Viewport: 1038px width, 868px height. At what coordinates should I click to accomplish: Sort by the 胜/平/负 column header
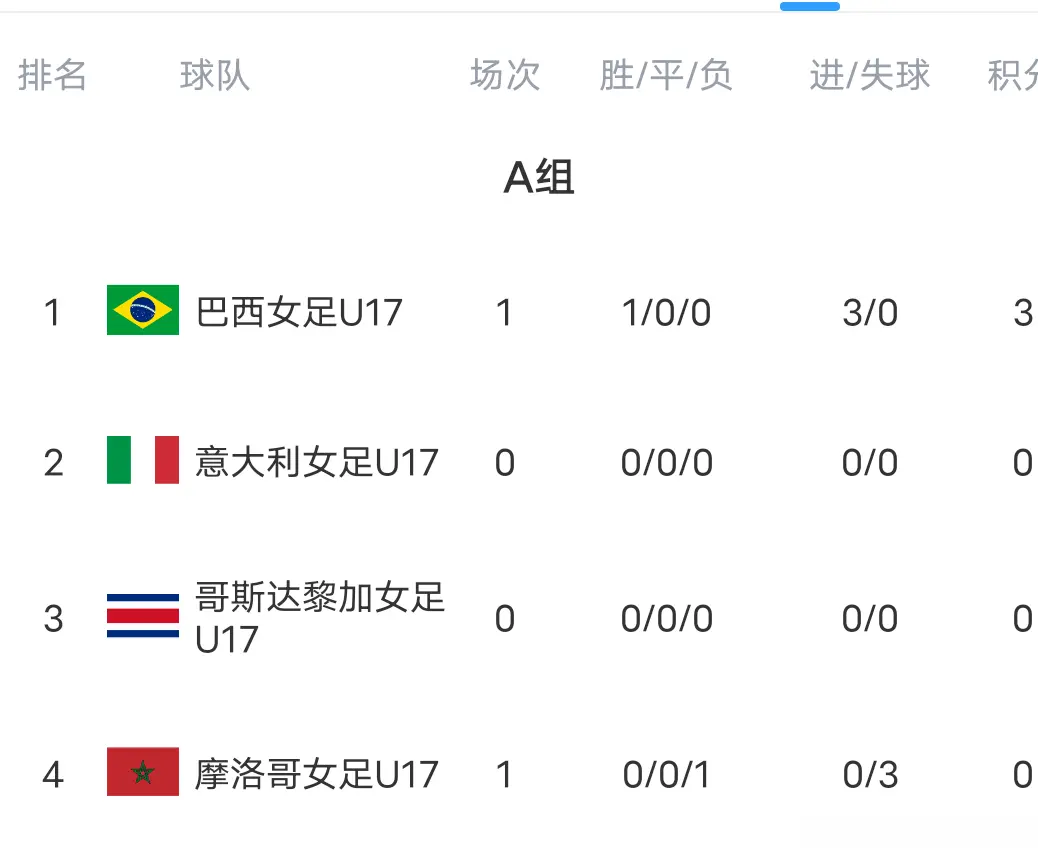[665, 75]
